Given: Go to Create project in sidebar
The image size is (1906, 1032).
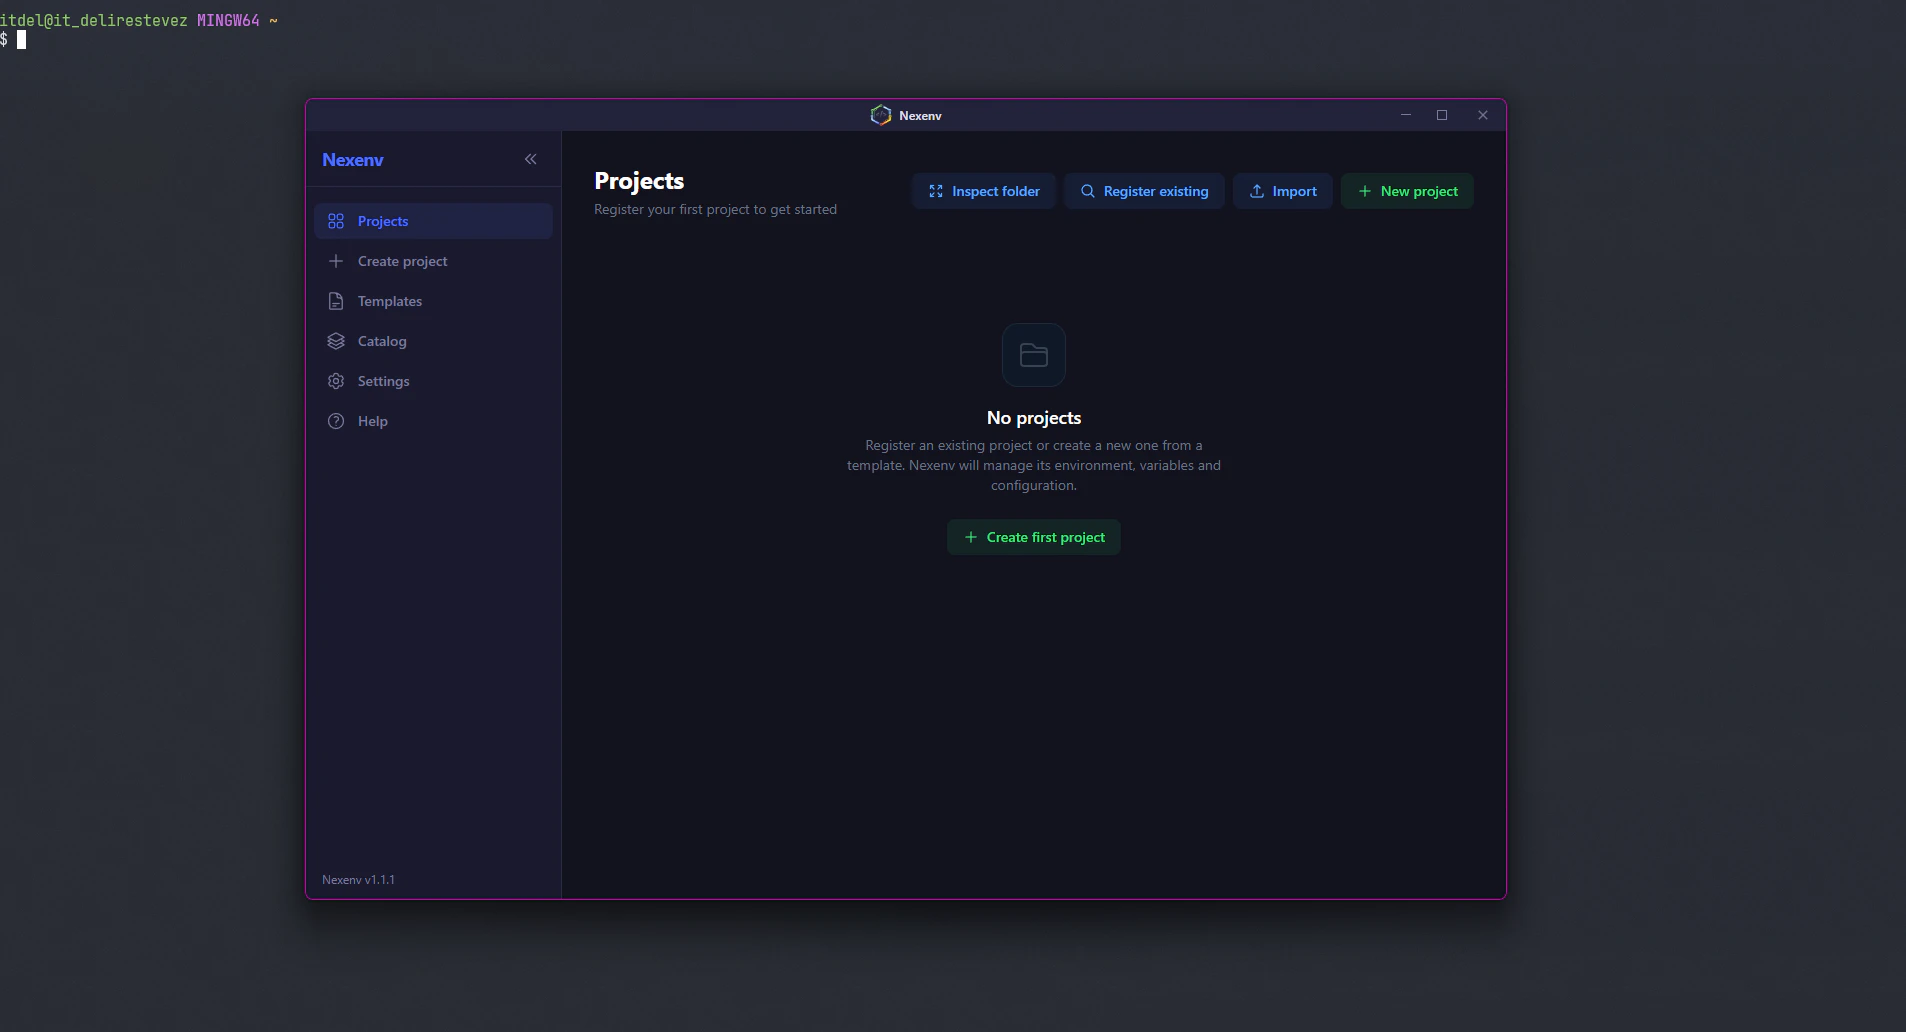Looking at the screenshot, I should (433, 261).
